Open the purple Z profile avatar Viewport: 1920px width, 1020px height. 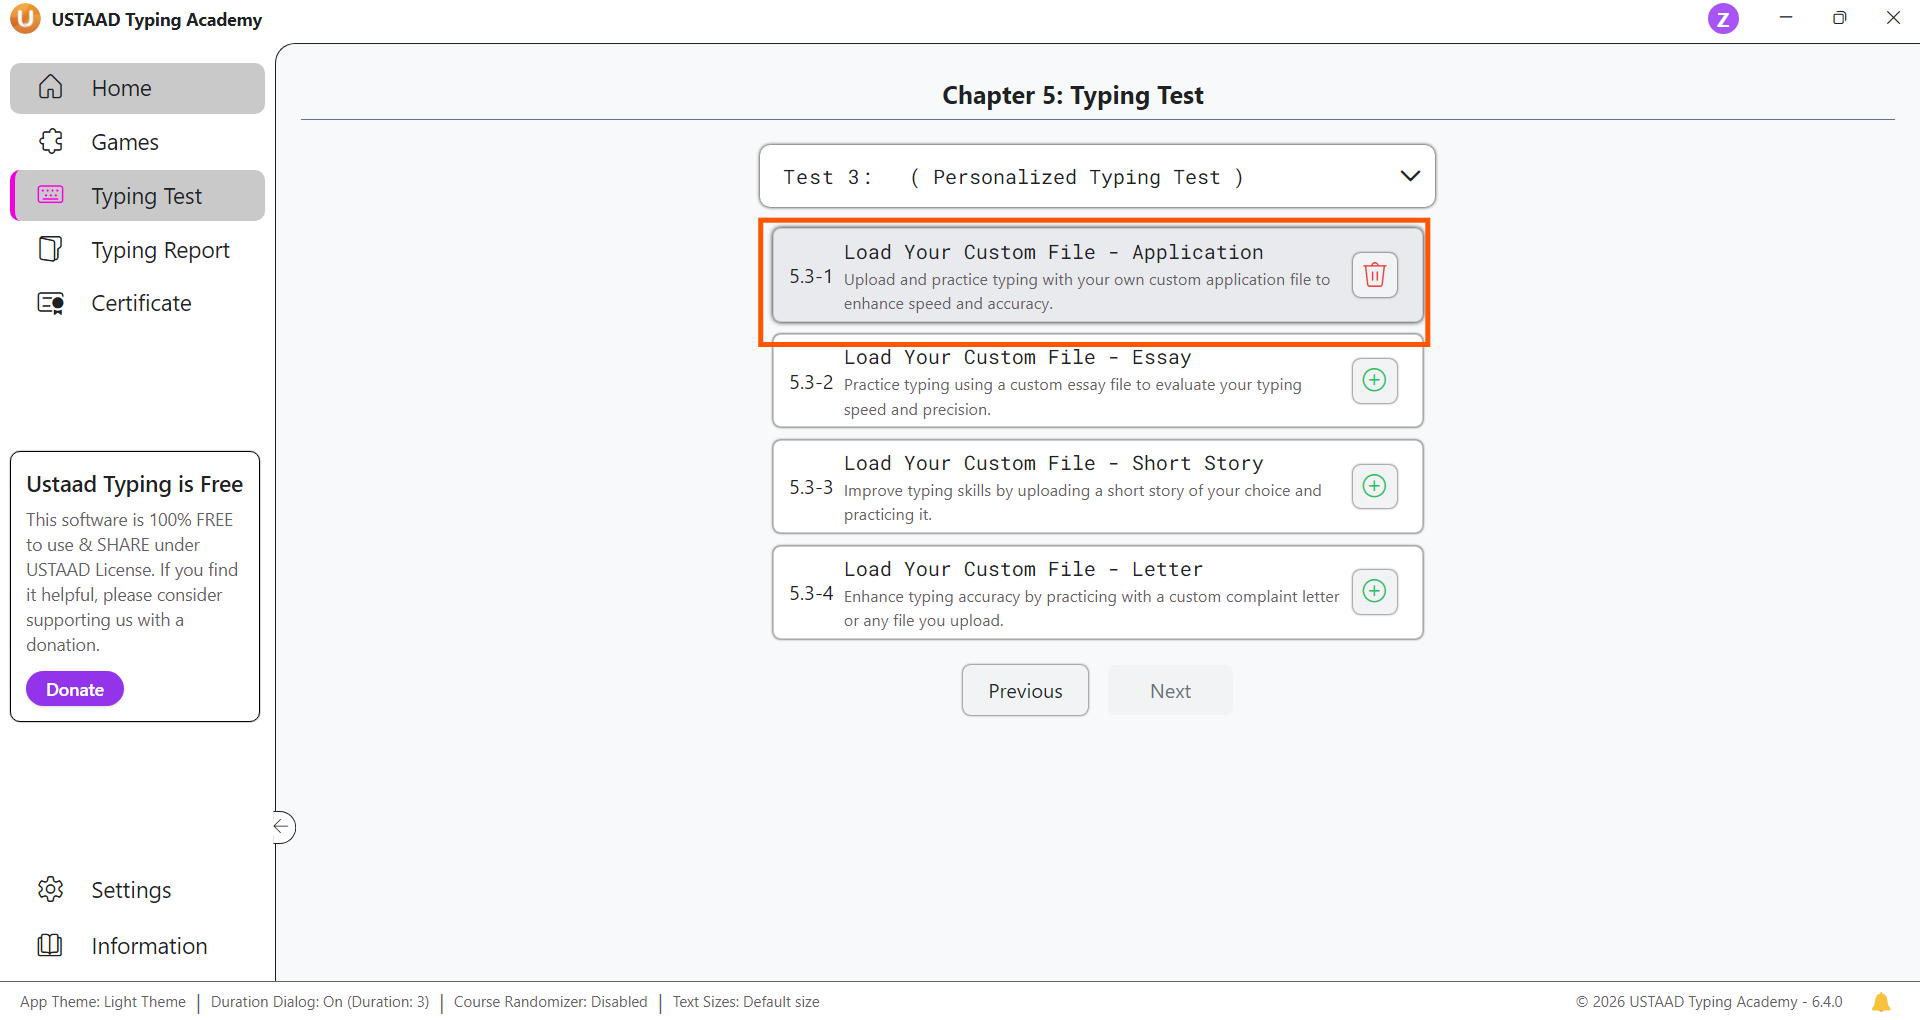1722,19
